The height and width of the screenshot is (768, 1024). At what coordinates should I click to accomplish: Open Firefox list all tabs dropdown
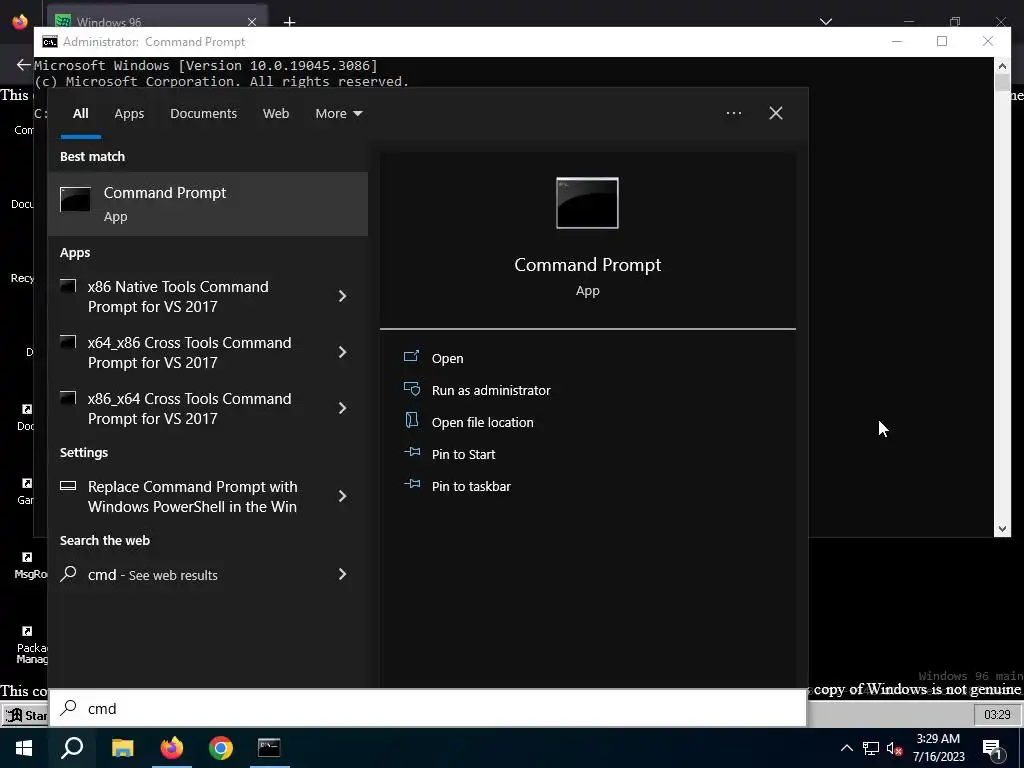coord(826,22)
